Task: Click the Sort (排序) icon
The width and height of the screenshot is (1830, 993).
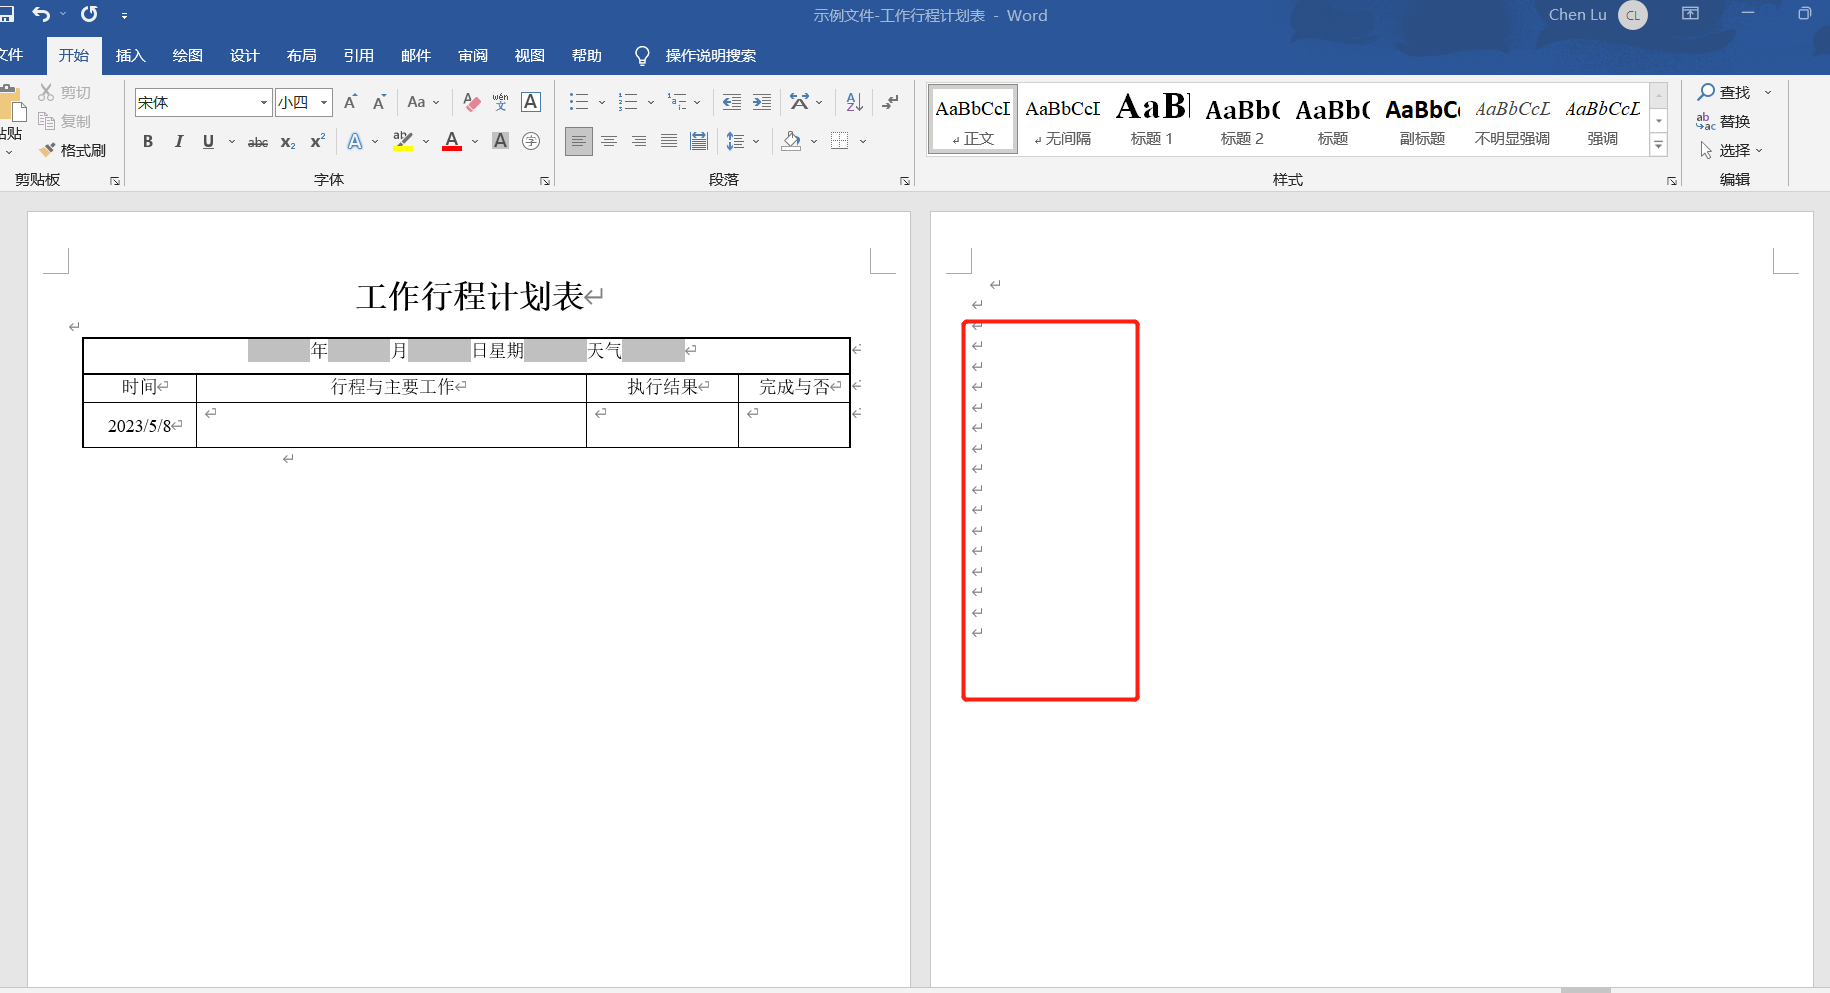Action: click(x=852, y=101)
